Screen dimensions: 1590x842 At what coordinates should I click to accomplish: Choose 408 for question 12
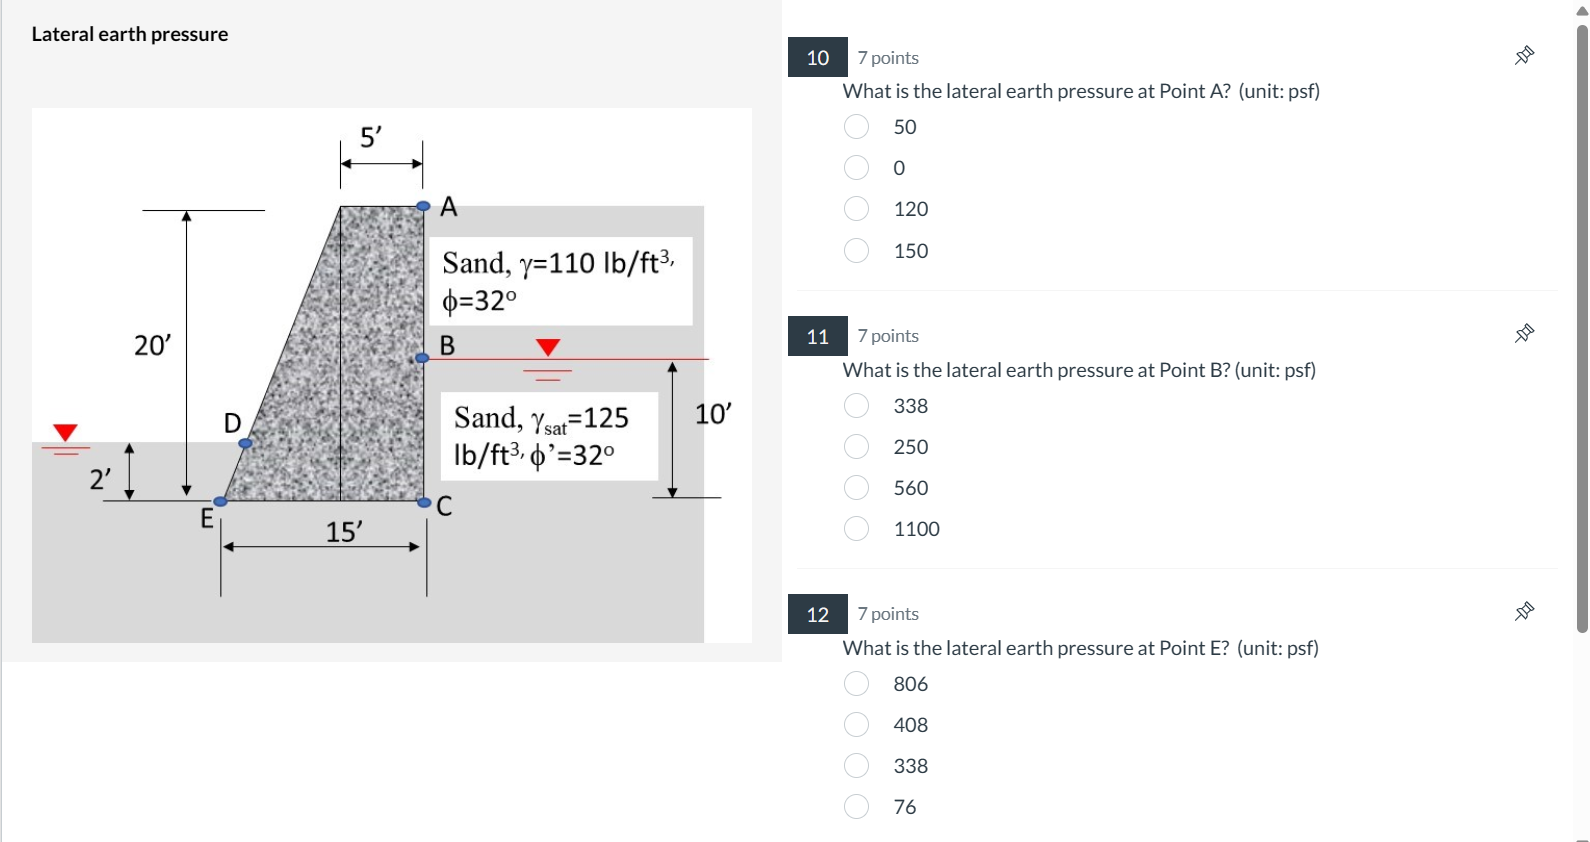[x=856, y=725]
